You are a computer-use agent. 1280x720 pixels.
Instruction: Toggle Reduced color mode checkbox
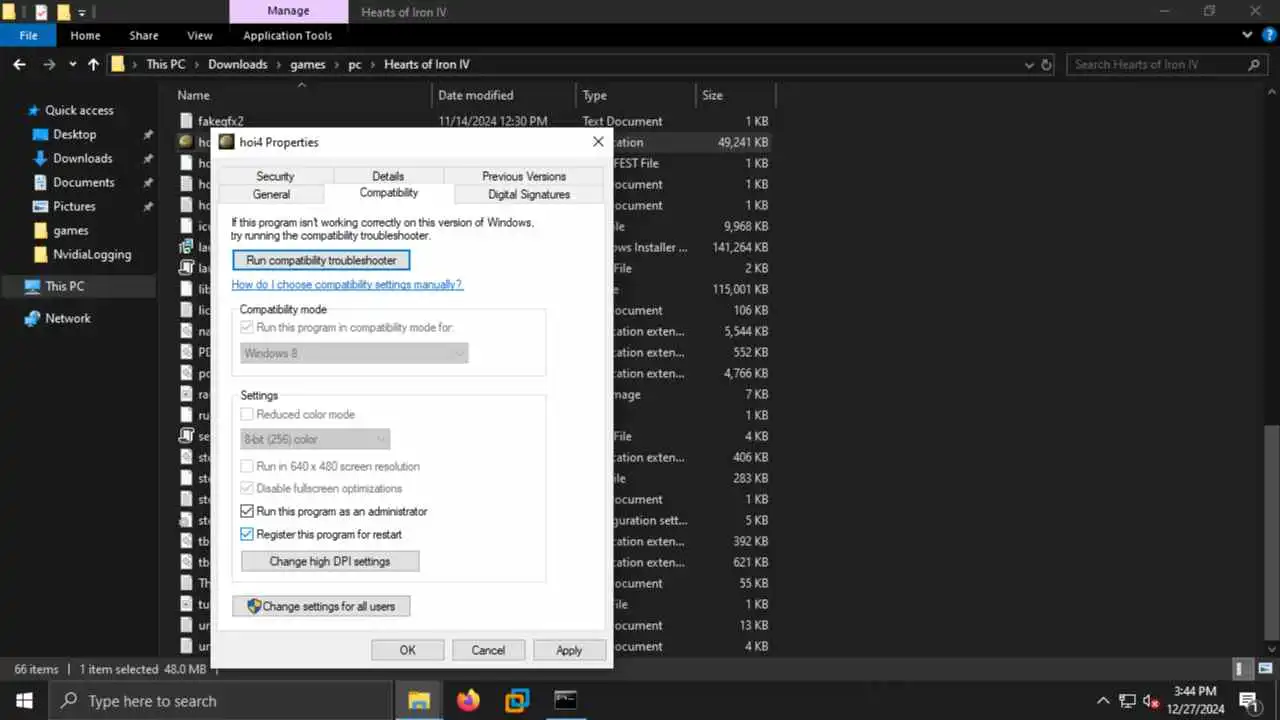pos(247,414)
